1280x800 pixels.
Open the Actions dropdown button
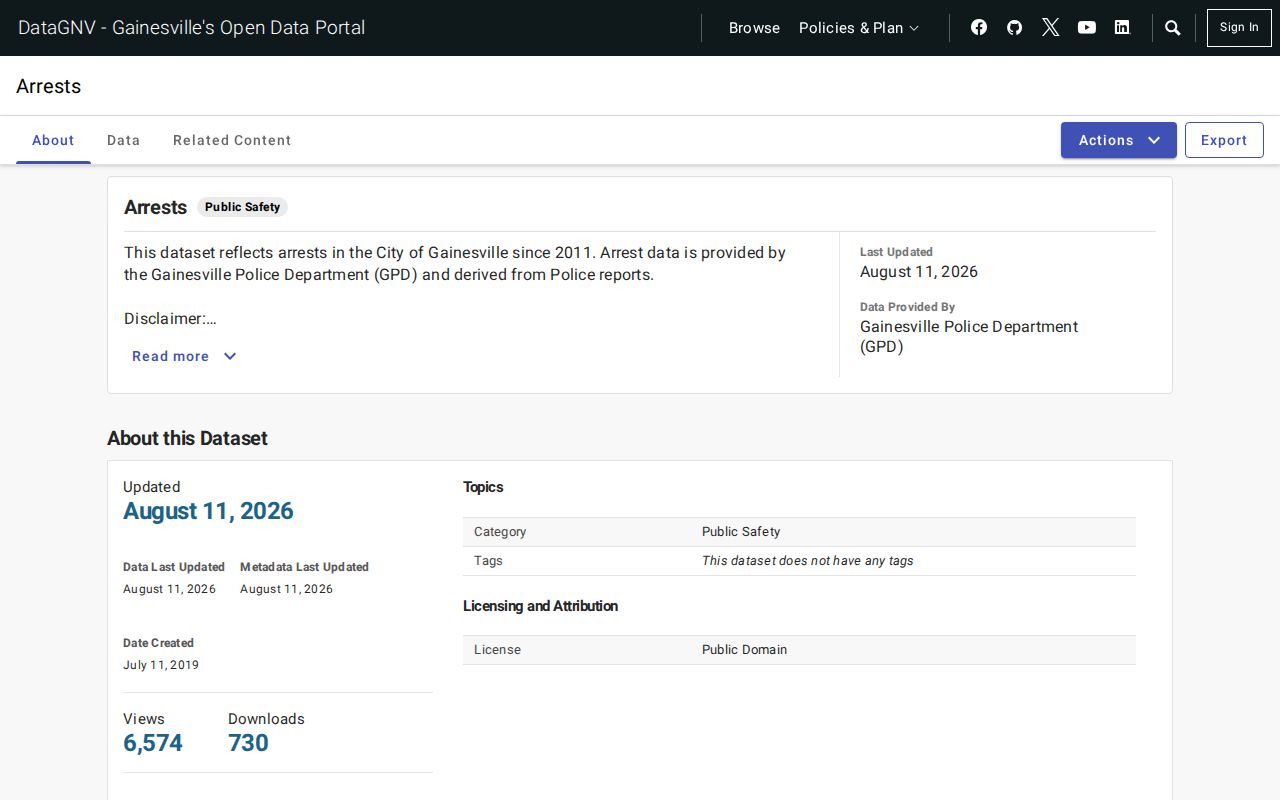pyautogui.click(x=1119, y=140)
